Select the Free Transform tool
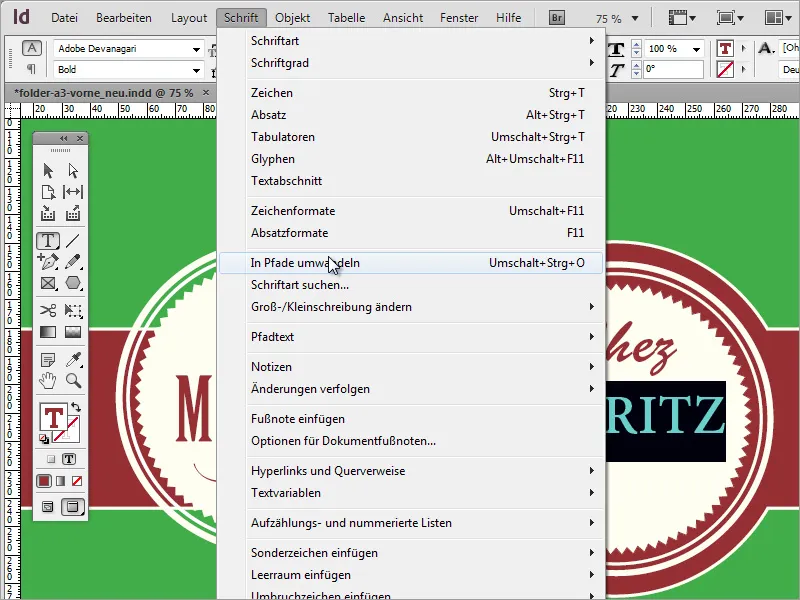The width and height of the screenshot is (800, 600). pyautogui.click(x=73, y=310)
